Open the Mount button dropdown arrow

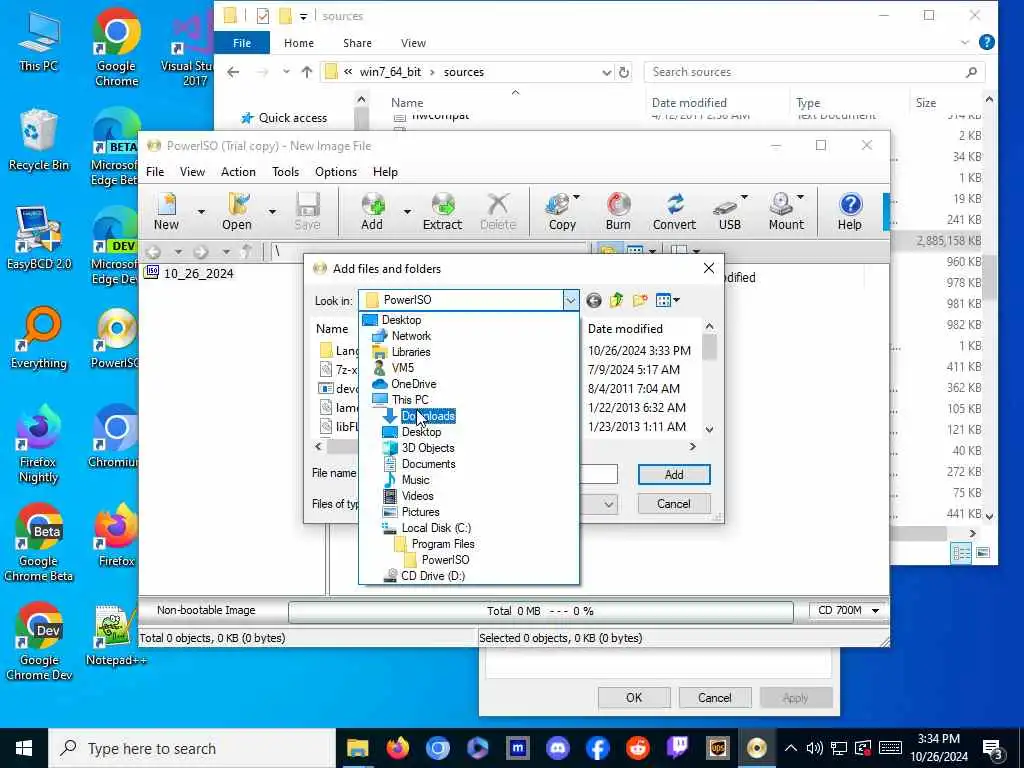click(x=800, y=197)
